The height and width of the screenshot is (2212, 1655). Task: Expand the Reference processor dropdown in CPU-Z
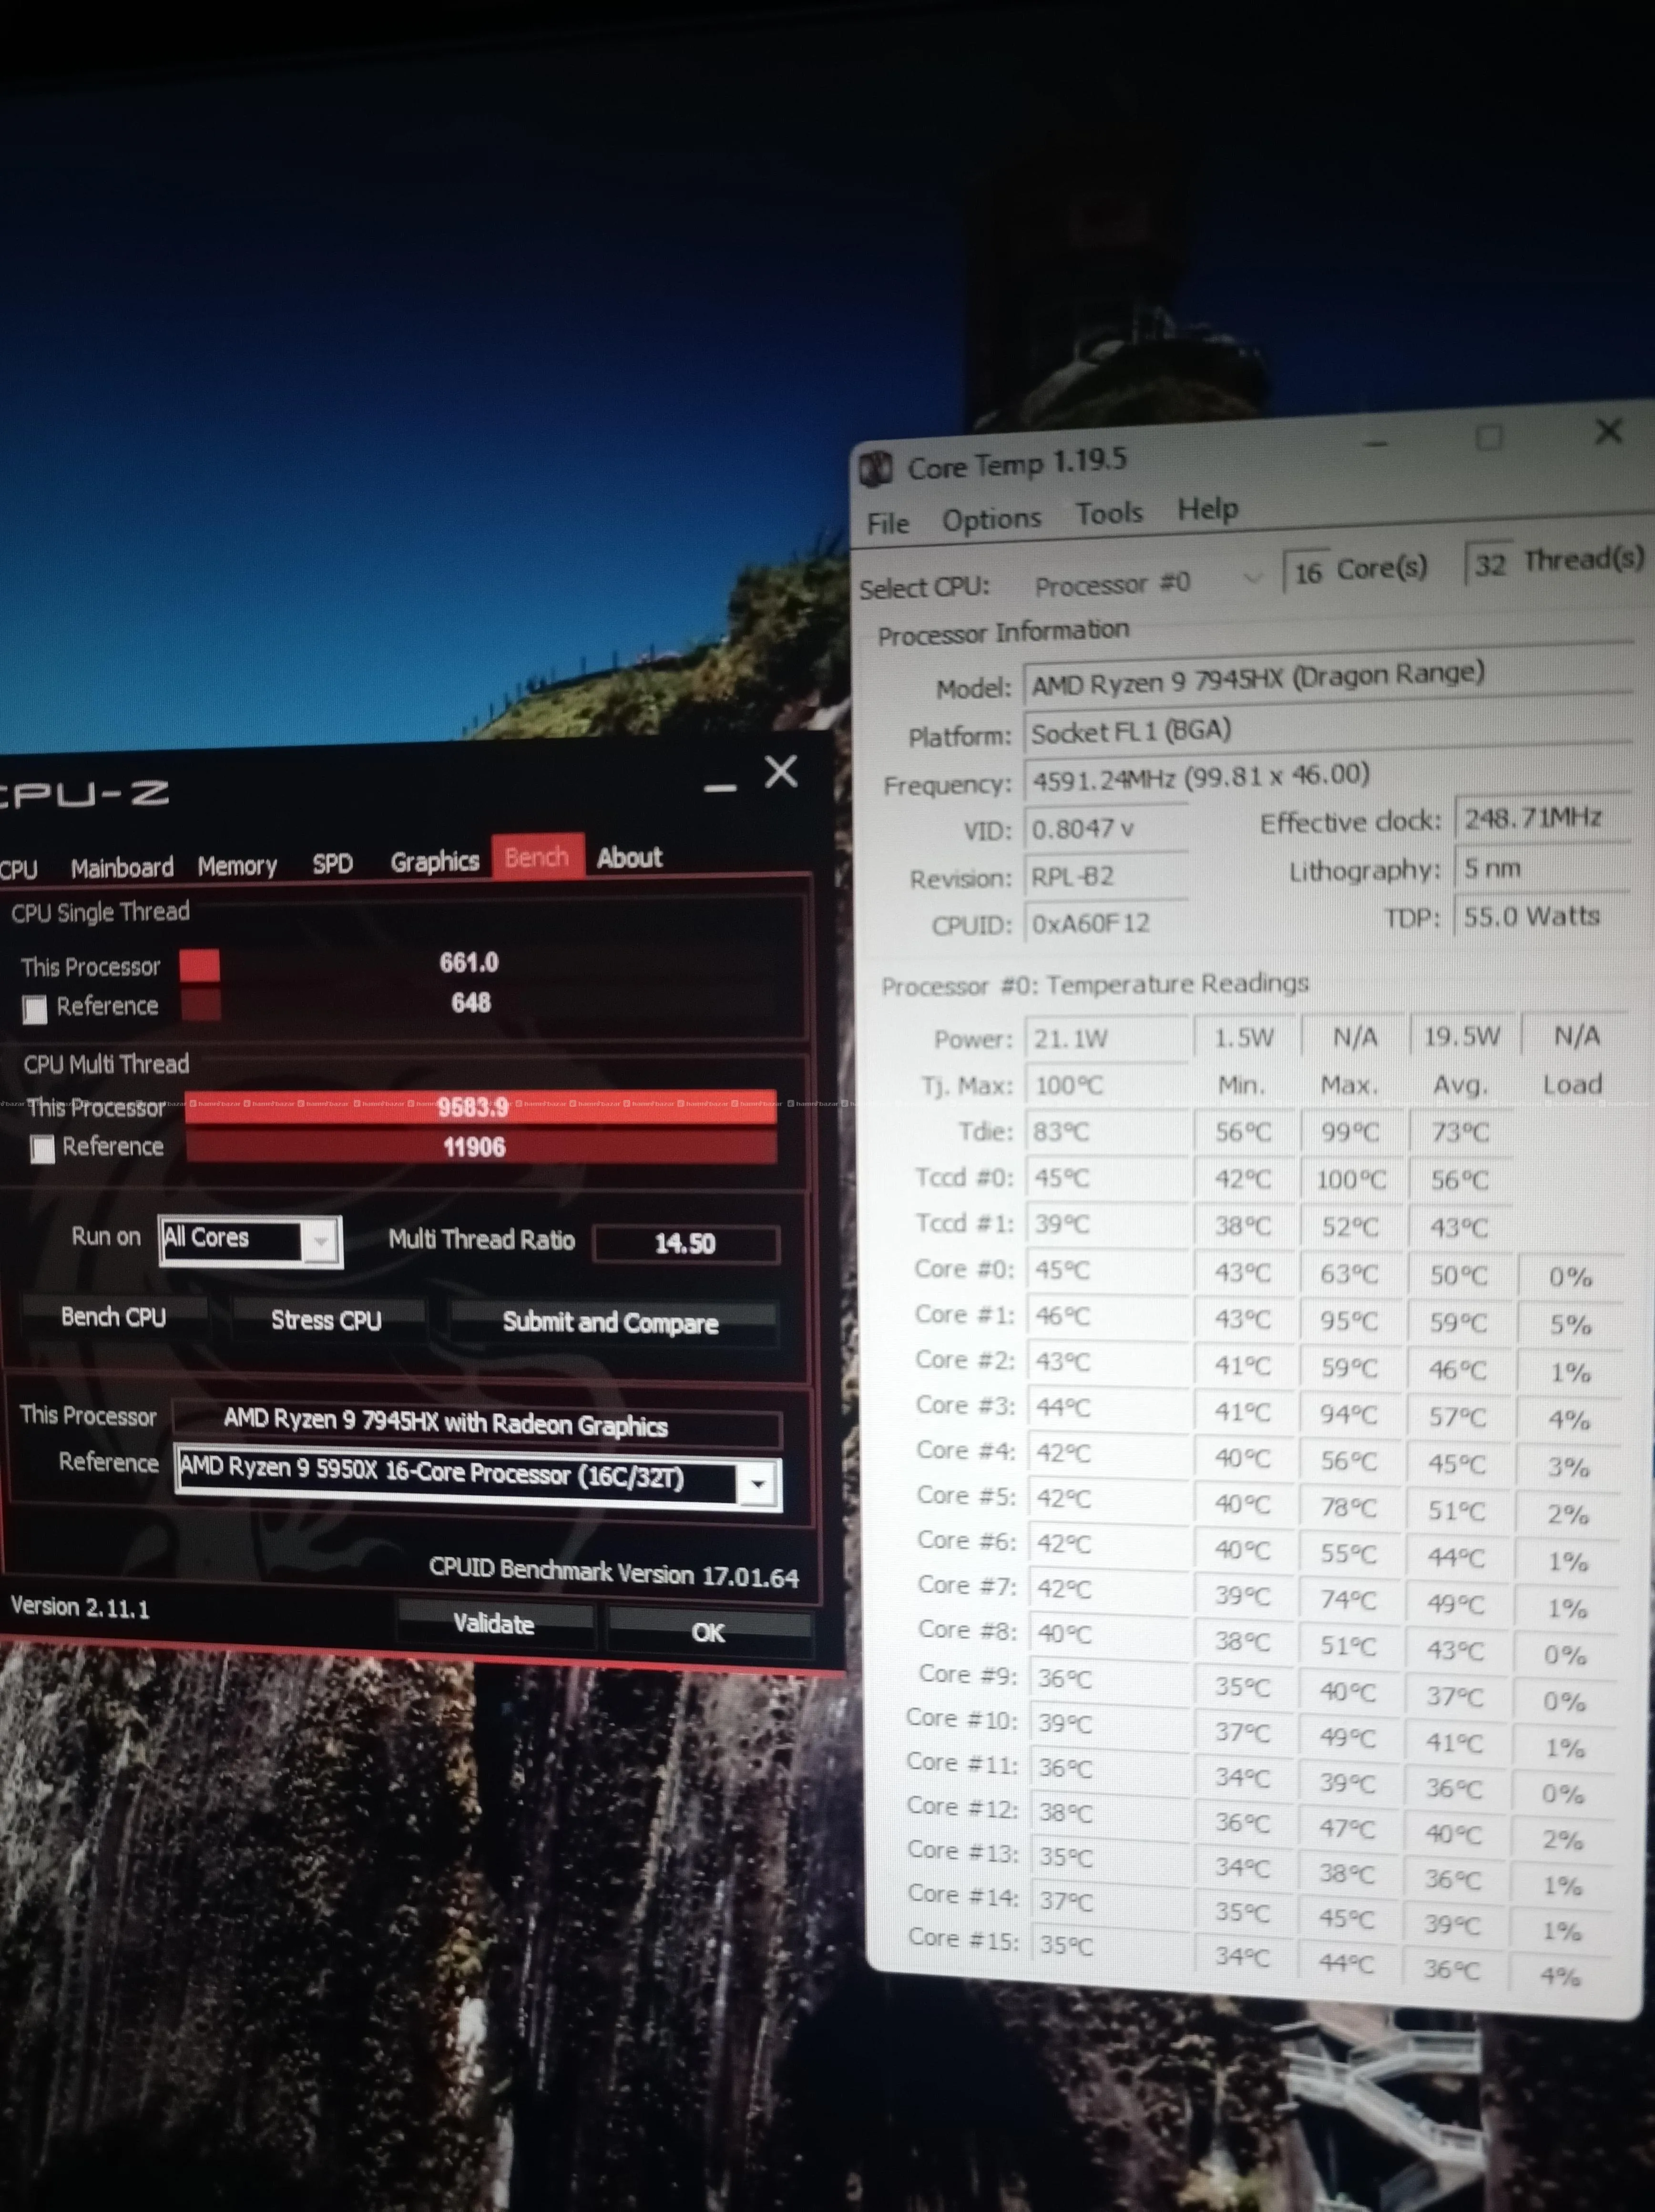click(758, 1485)
